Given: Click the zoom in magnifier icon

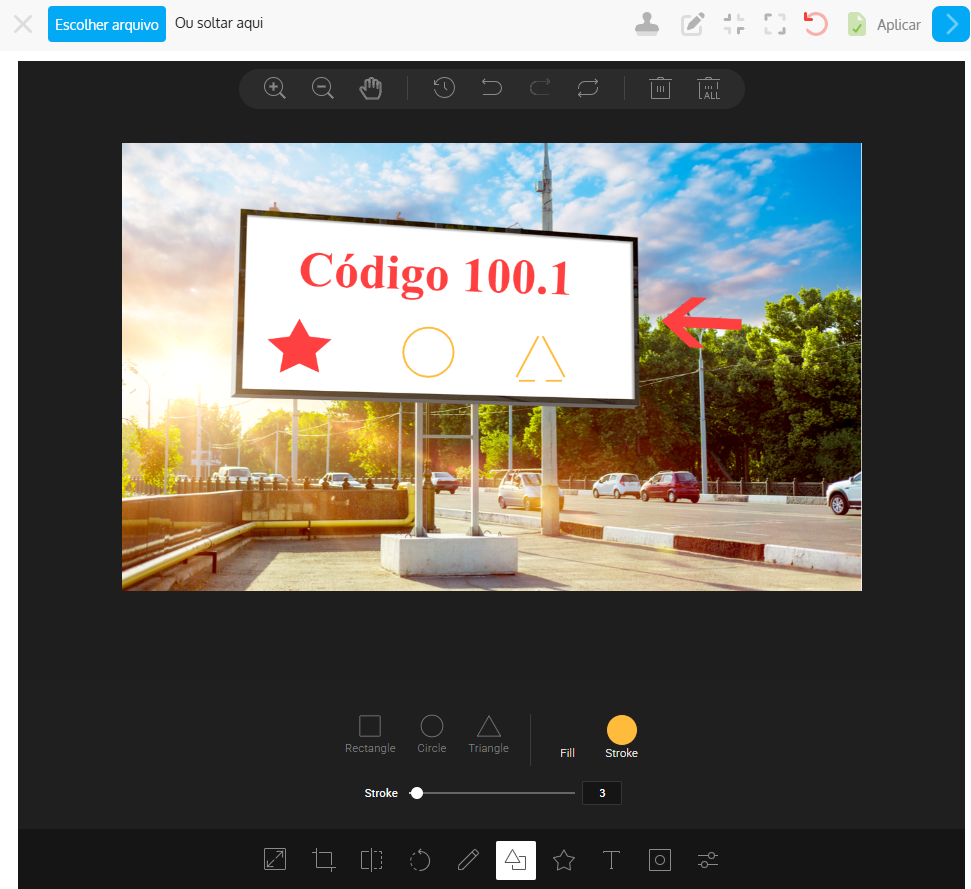Looking at the screenshot, I should [275, 88].
